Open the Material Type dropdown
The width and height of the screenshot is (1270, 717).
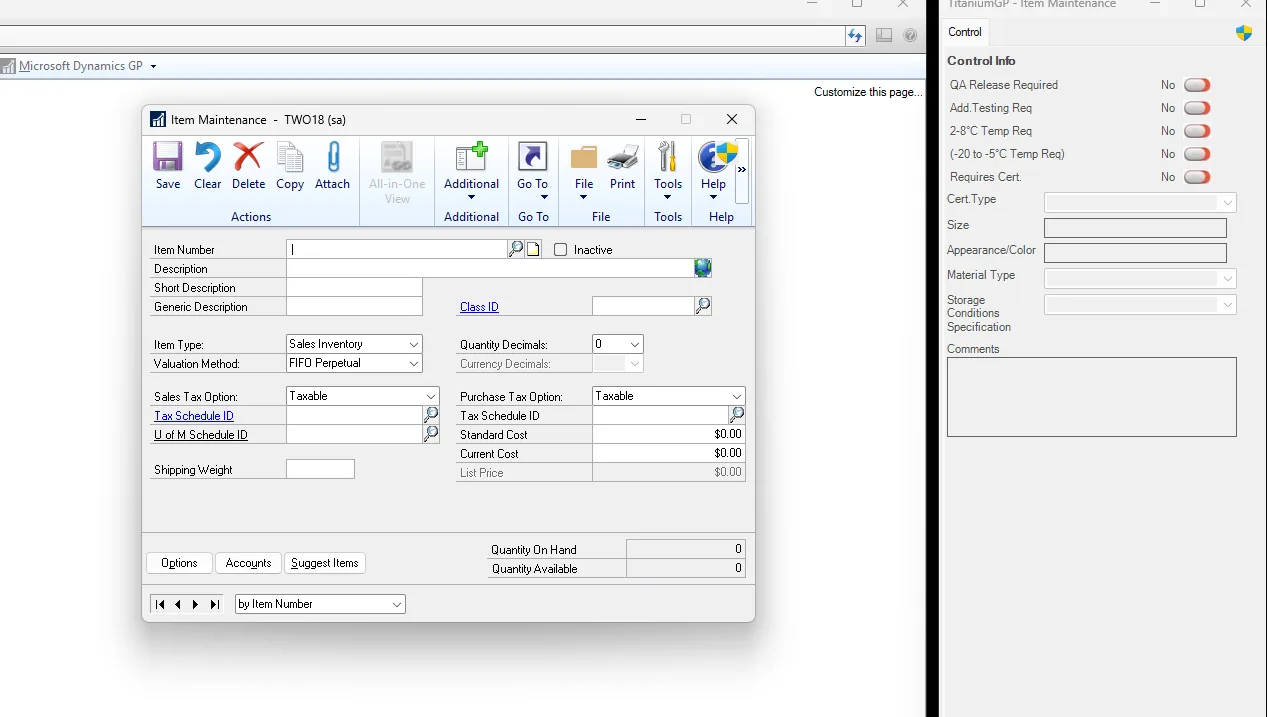click(1228, 278)
